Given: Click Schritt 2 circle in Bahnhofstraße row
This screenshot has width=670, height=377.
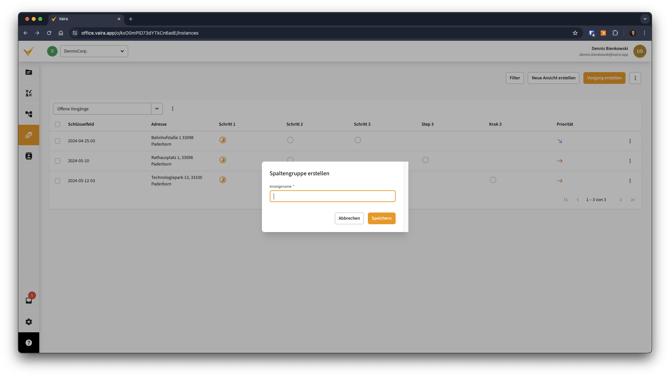Looking at the screenshot, I should (290, 140).
